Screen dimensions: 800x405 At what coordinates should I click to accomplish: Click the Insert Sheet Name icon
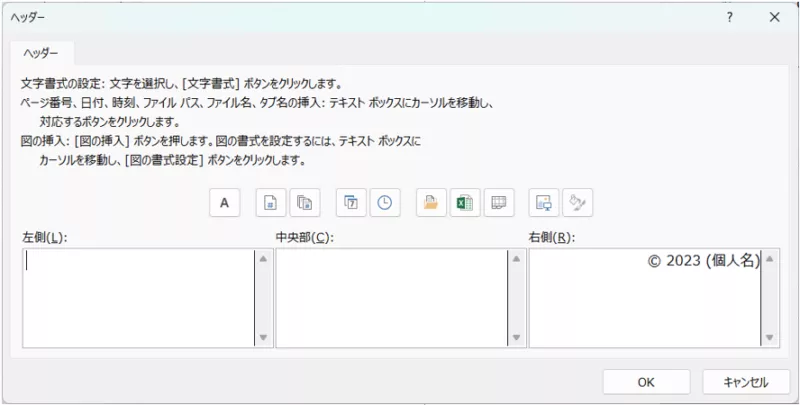click(x=498, y=202)
